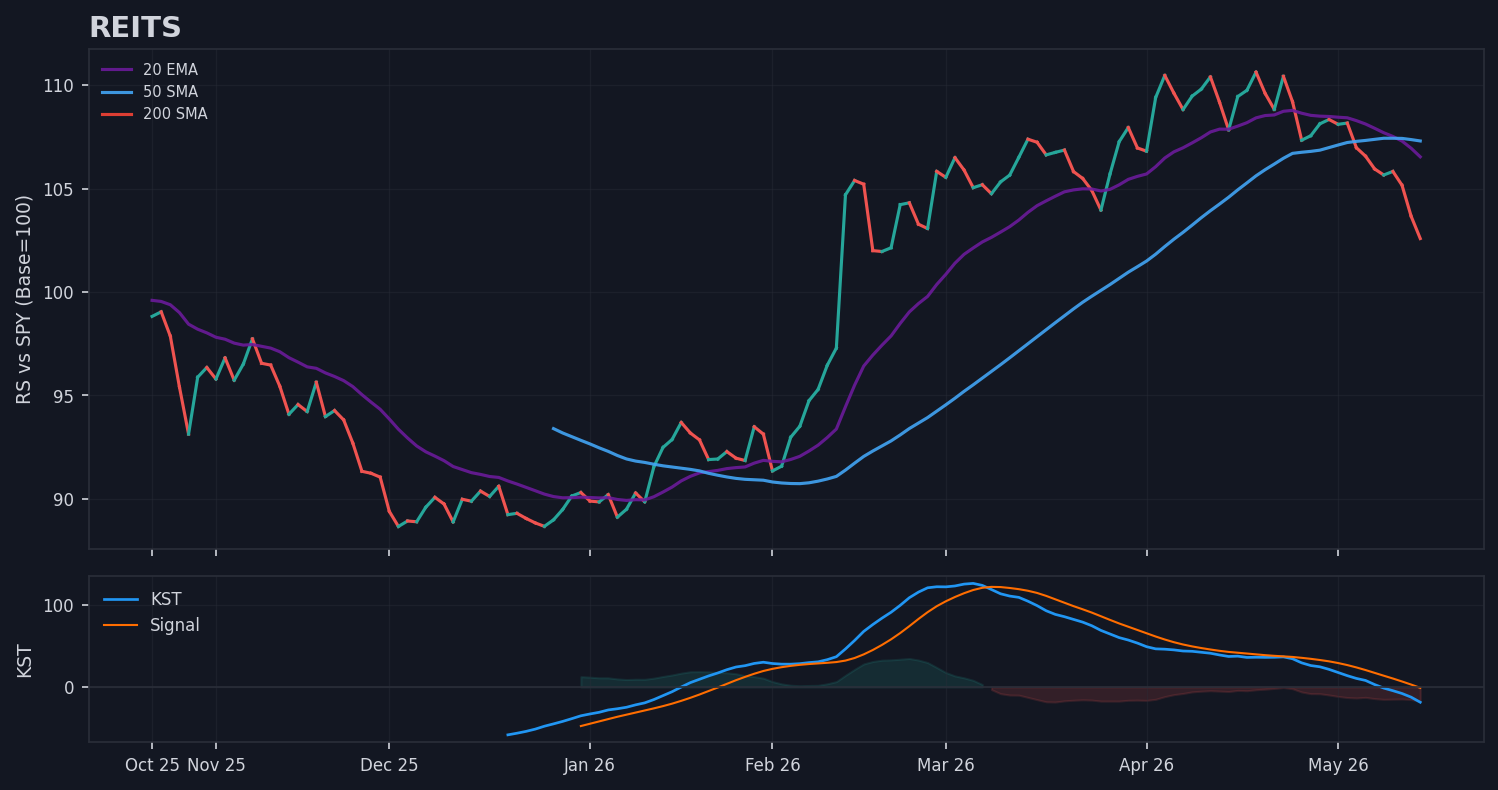
Task: Click the blue 50 SMA legend line sample
Action: [x=117, y=92]
